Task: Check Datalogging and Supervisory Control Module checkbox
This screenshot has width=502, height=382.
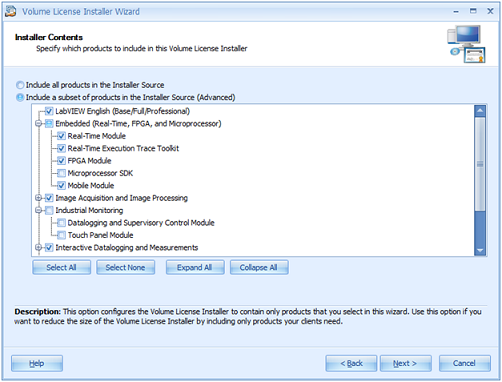Action: (x=61, y=223)
